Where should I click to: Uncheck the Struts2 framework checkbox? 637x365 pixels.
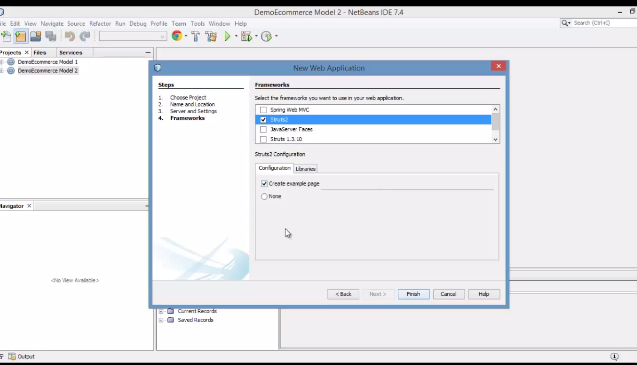263,119
